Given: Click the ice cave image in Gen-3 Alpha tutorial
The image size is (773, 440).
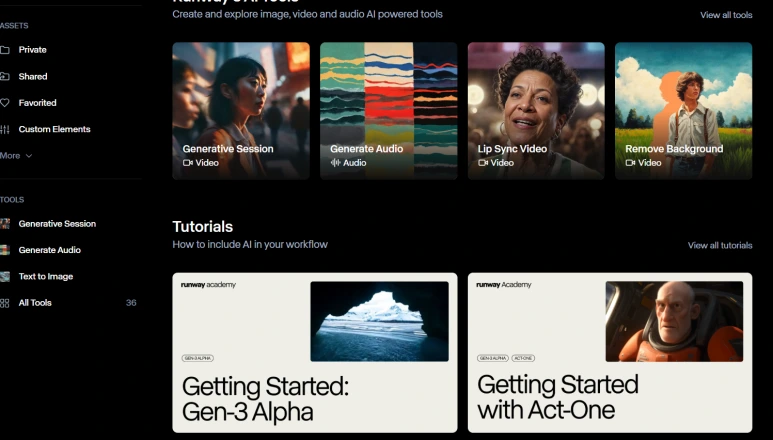Looking at the screenshot, I should (x=379, y=321).
